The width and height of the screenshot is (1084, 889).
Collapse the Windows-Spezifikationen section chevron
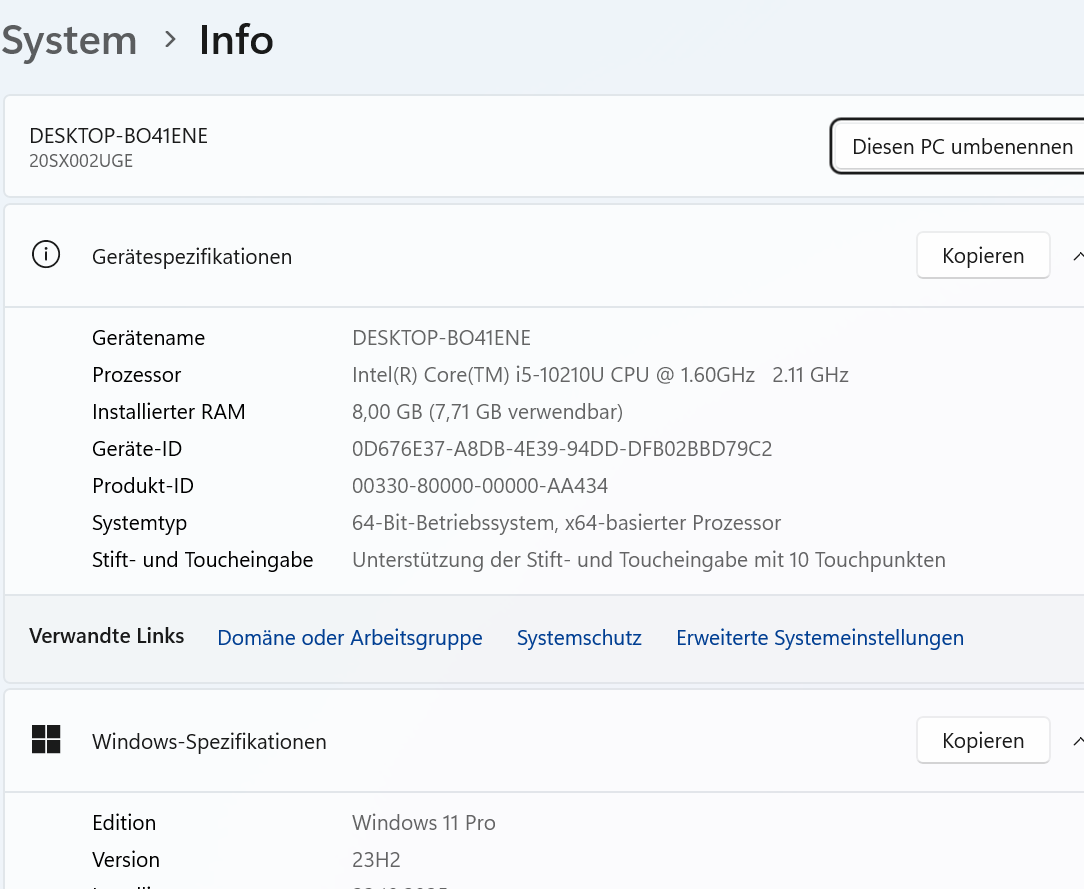click(1078, 741)
